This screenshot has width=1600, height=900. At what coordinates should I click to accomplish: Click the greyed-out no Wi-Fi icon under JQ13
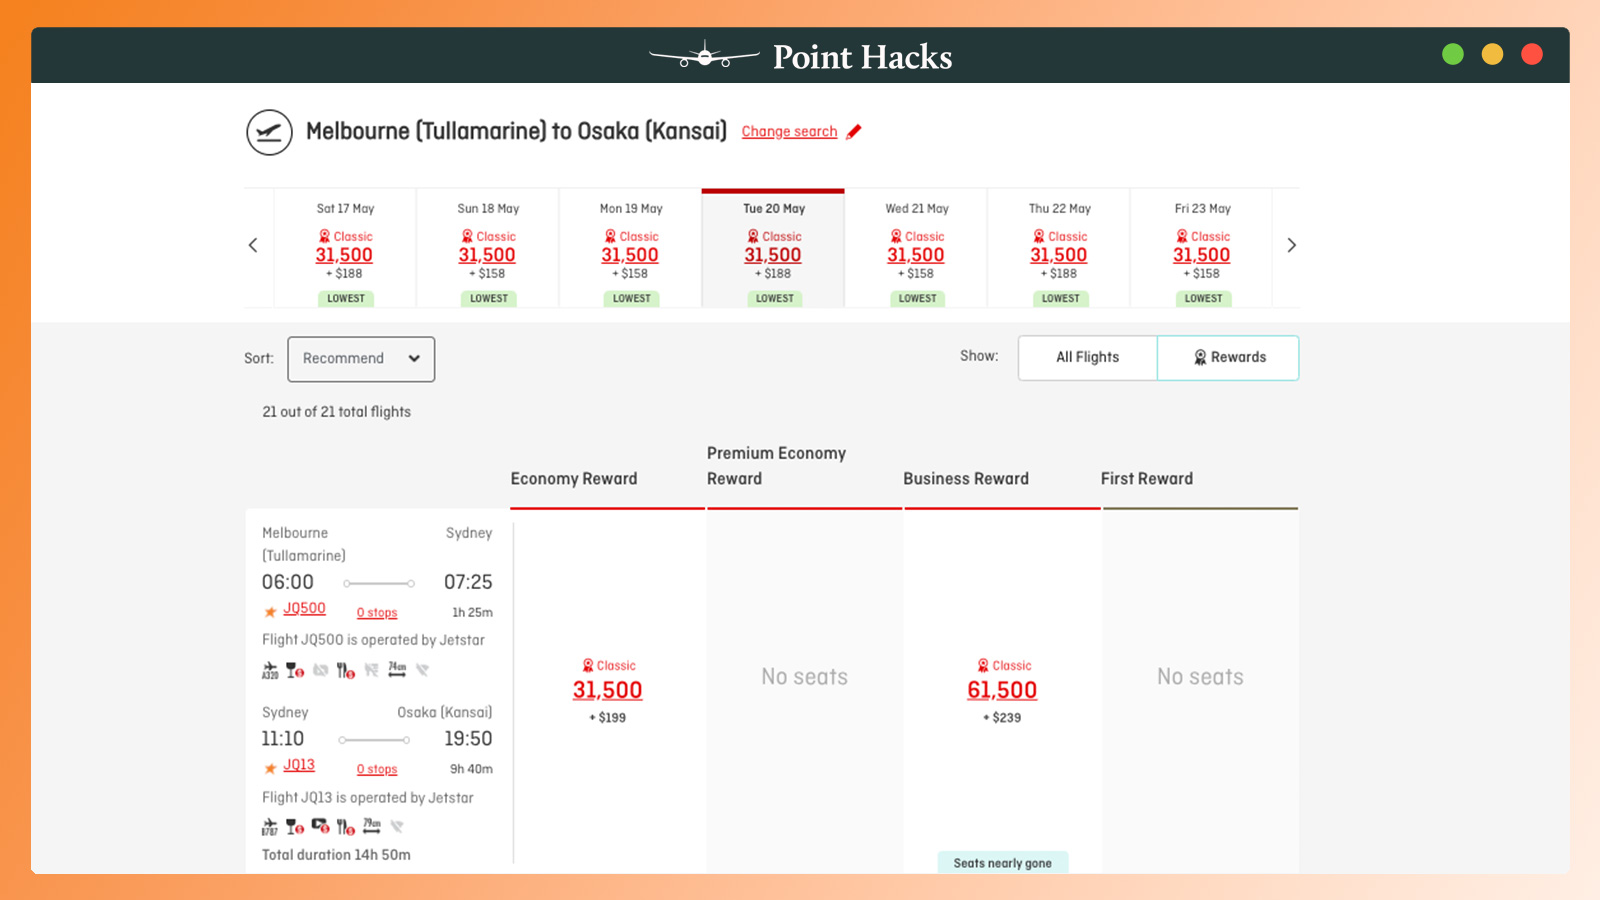click(397, 826)
